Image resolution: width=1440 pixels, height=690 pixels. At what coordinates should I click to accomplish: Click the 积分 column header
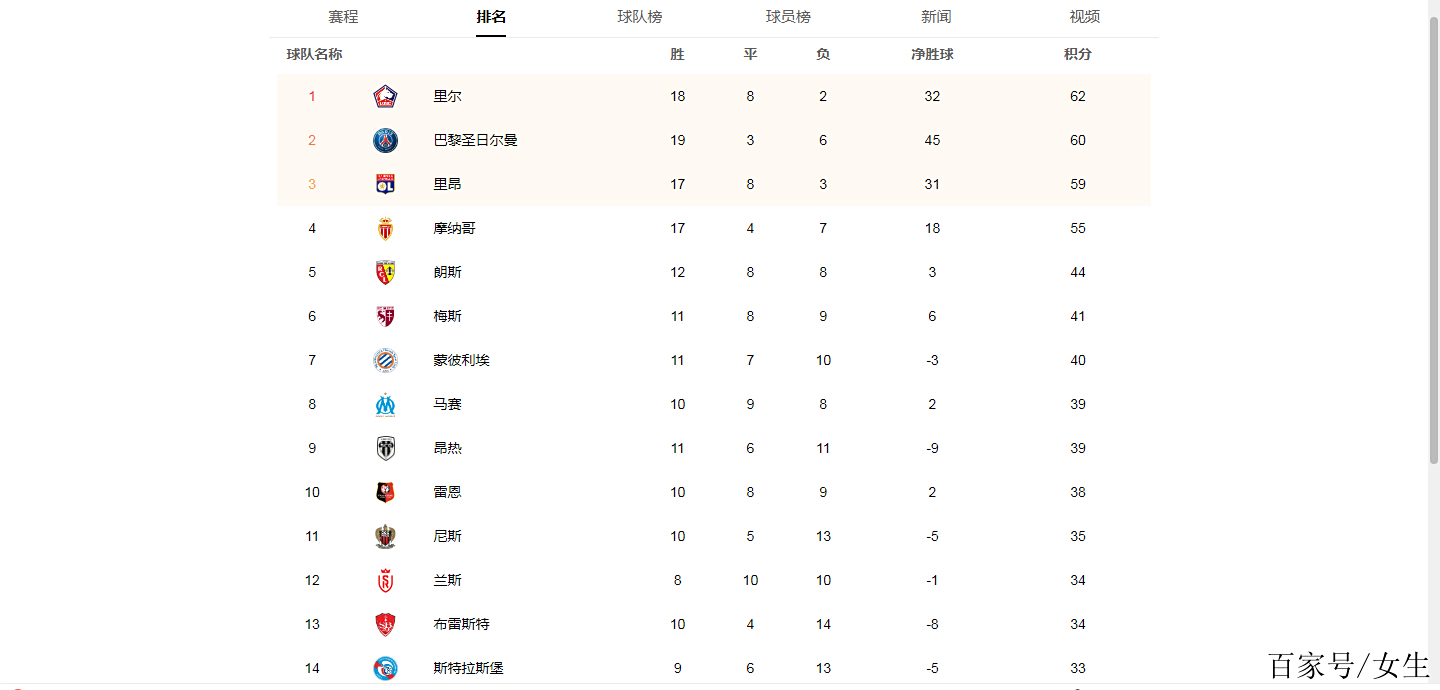[1077, 54]
